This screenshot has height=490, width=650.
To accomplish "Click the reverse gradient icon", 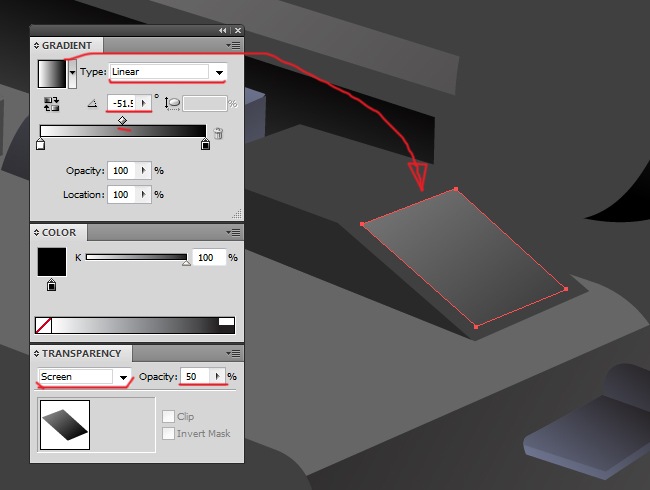I will pyautogui.click(x=51, y=104).
